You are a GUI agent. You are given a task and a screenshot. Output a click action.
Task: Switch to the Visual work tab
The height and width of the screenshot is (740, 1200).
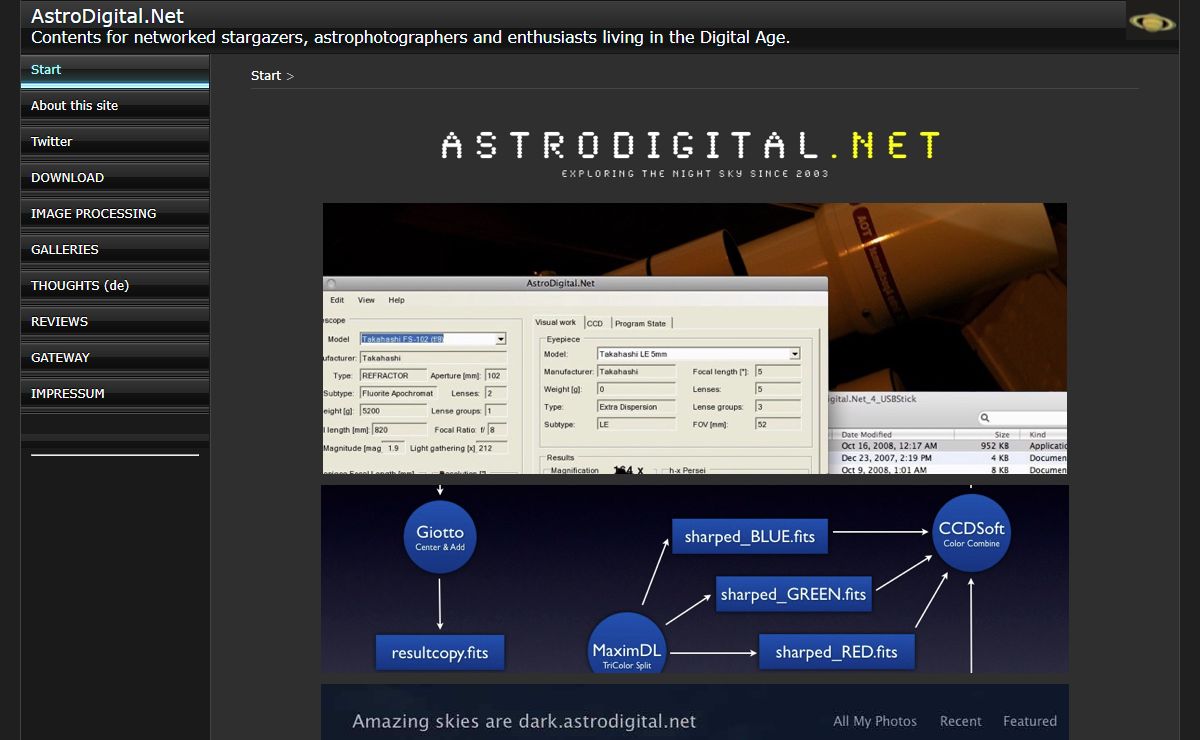pos(556,322)
